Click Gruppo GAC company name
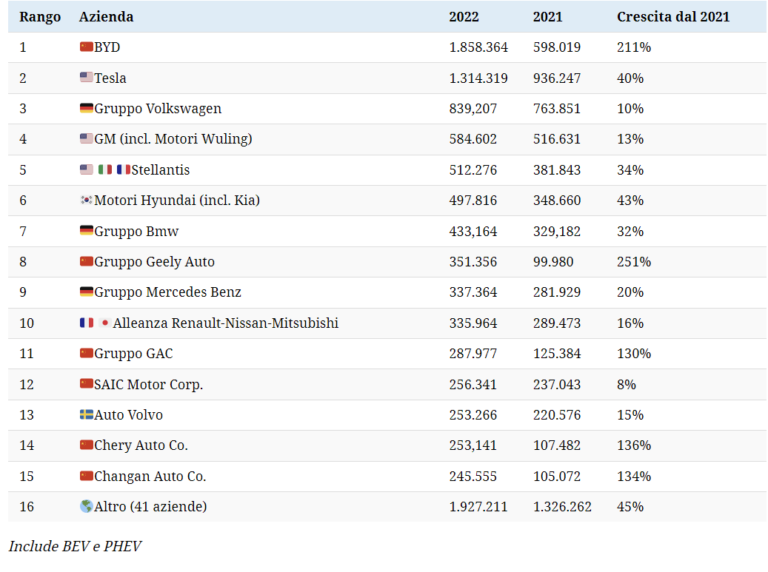The image size is (768, 572). click(x=133, y=354)
